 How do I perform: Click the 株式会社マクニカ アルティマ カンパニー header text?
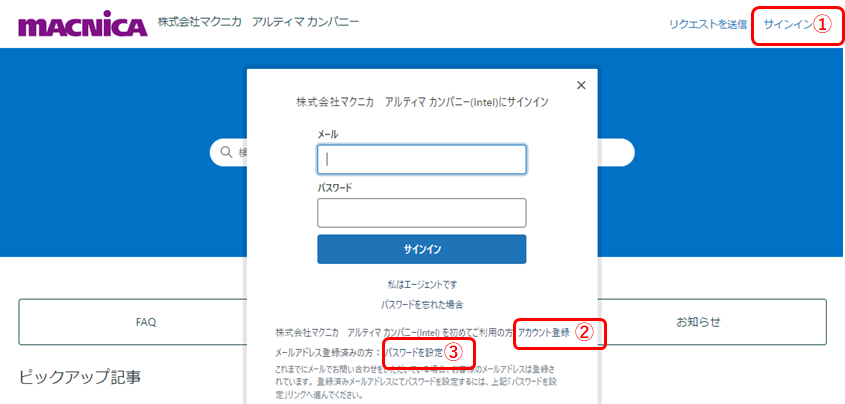tap(258, 23)
